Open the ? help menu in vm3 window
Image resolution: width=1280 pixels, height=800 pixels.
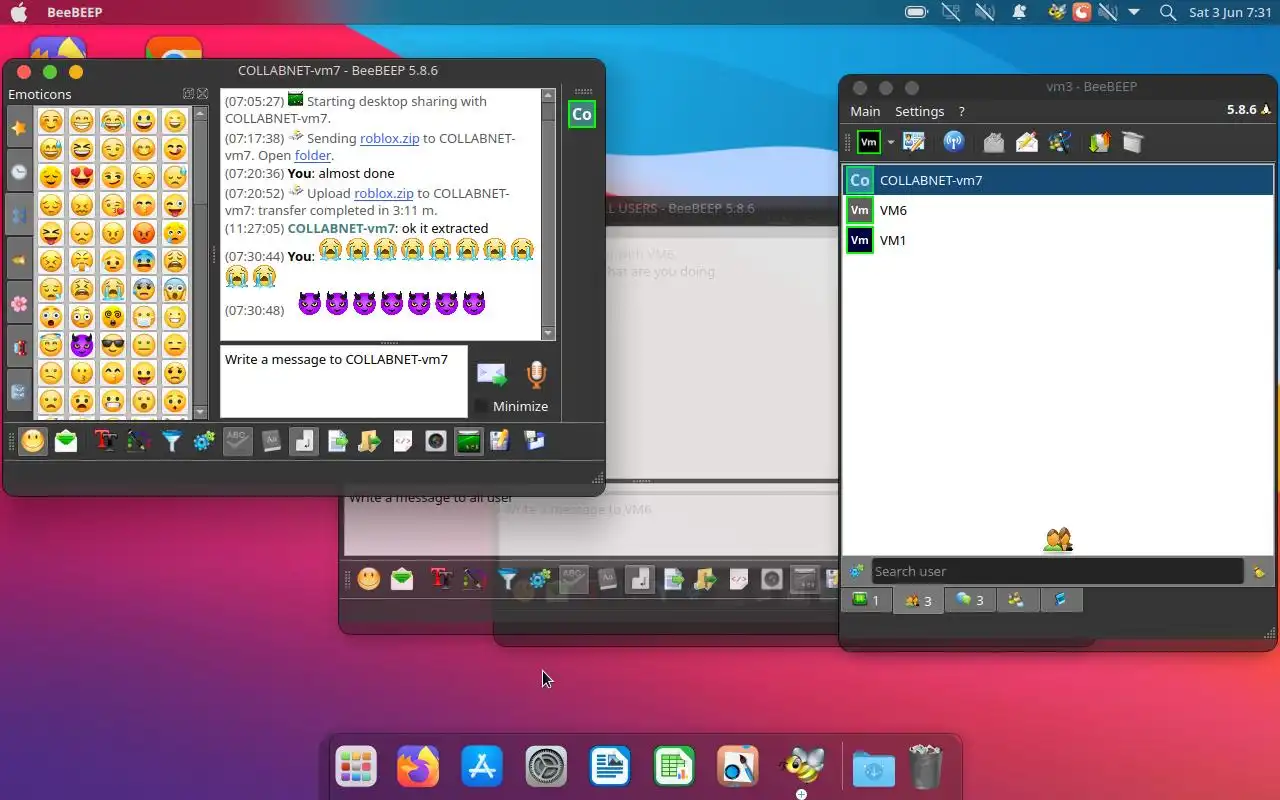[961, 111]
